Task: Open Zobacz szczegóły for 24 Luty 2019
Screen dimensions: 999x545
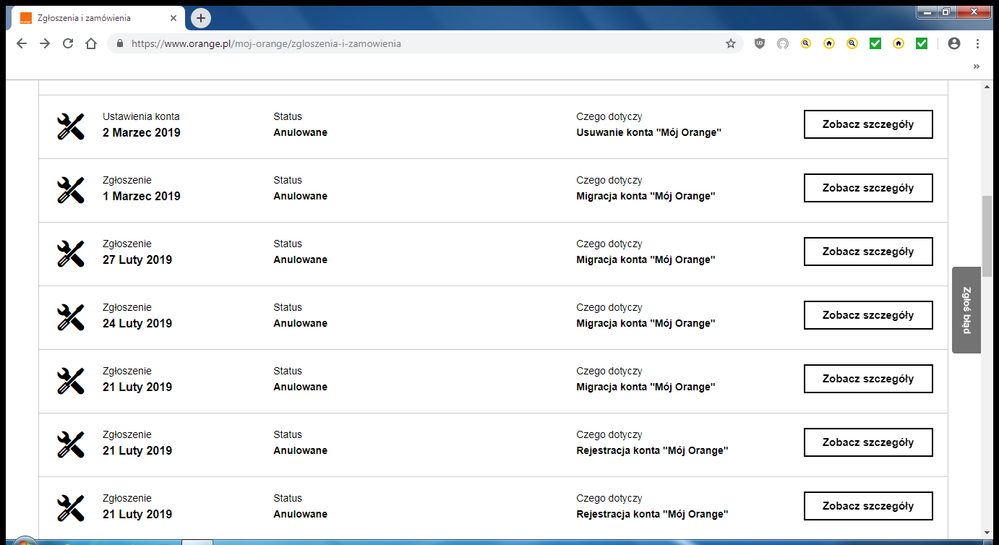Action: [x=868, y=315]
